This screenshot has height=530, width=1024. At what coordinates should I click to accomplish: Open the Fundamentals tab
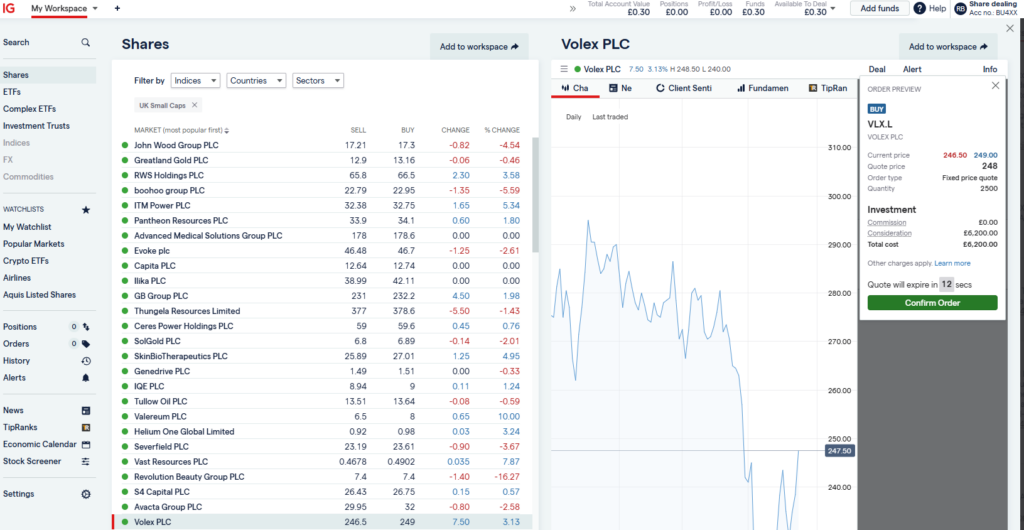762,88
